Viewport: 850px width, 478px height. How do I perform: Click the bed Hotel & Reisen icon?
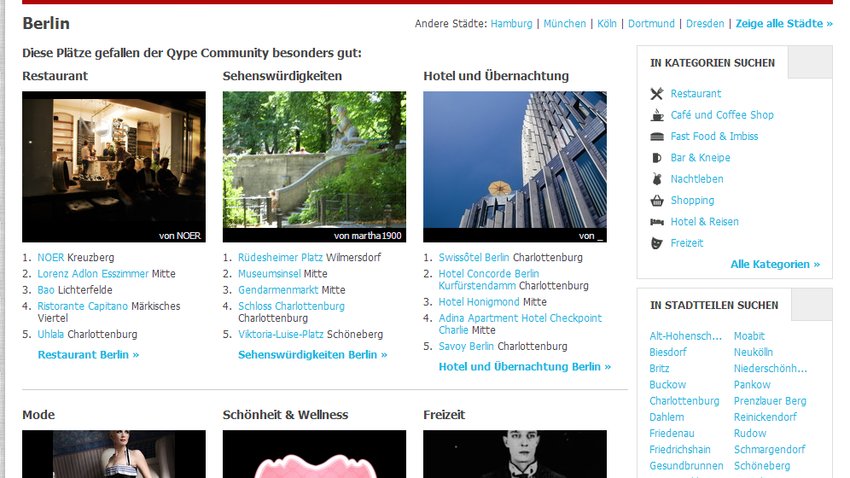[656, 222]
